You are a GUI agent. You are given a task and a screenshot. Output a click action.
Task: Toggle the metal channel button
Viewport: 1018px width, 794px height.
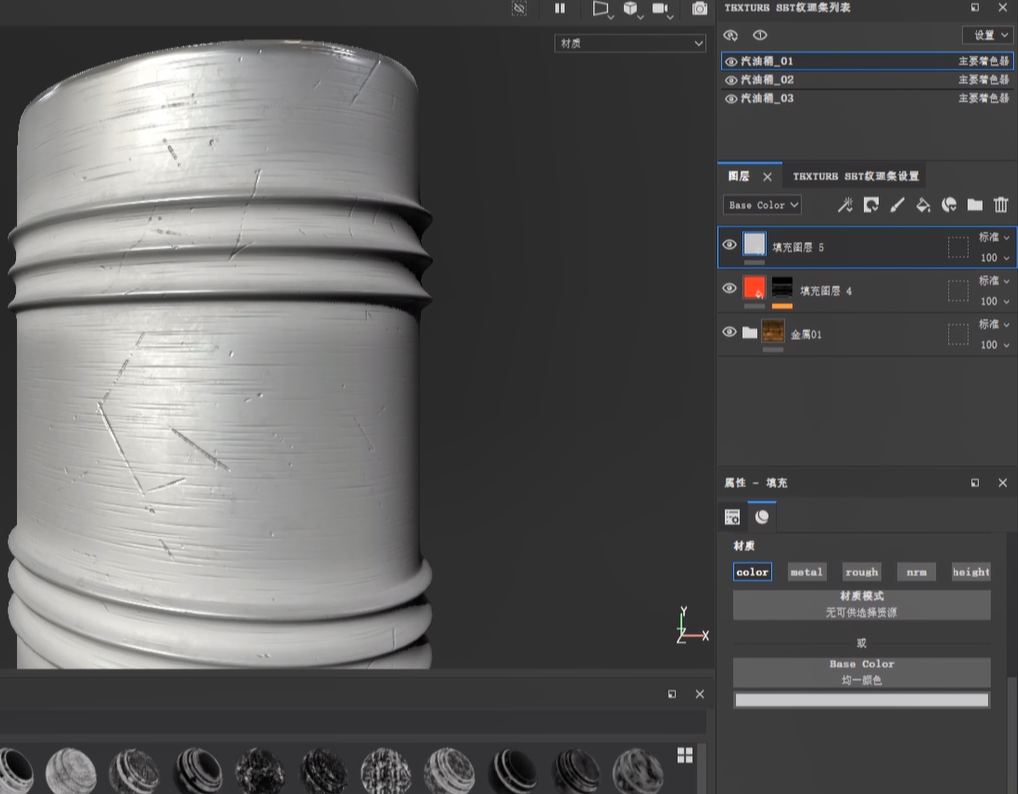tap(806, 572)
